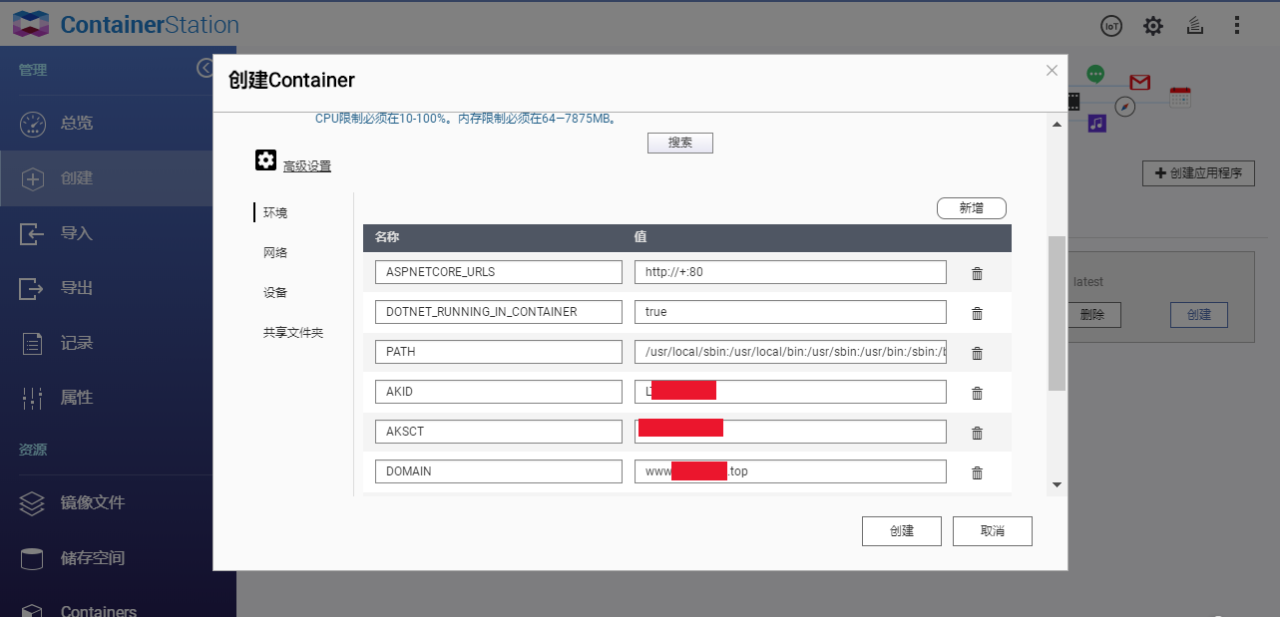
Task: Click the stacked layers icon in header
Action: [x=1194, y=26]
